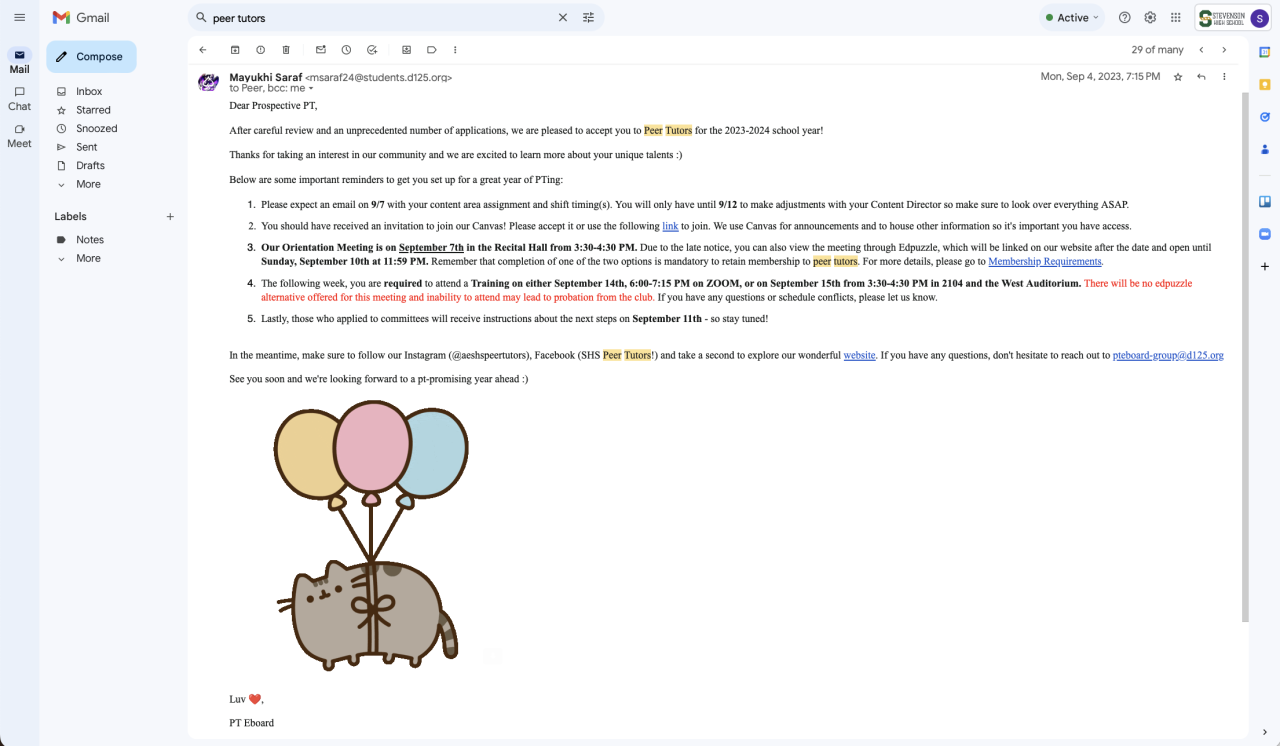Open the Zoom add-on
The height and width of the screenshot is (746, 1280).
(1264, 233)
